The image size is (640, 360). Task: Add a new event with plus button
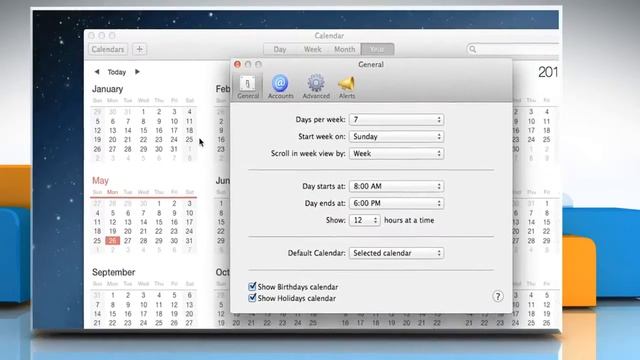pos(140,49)
